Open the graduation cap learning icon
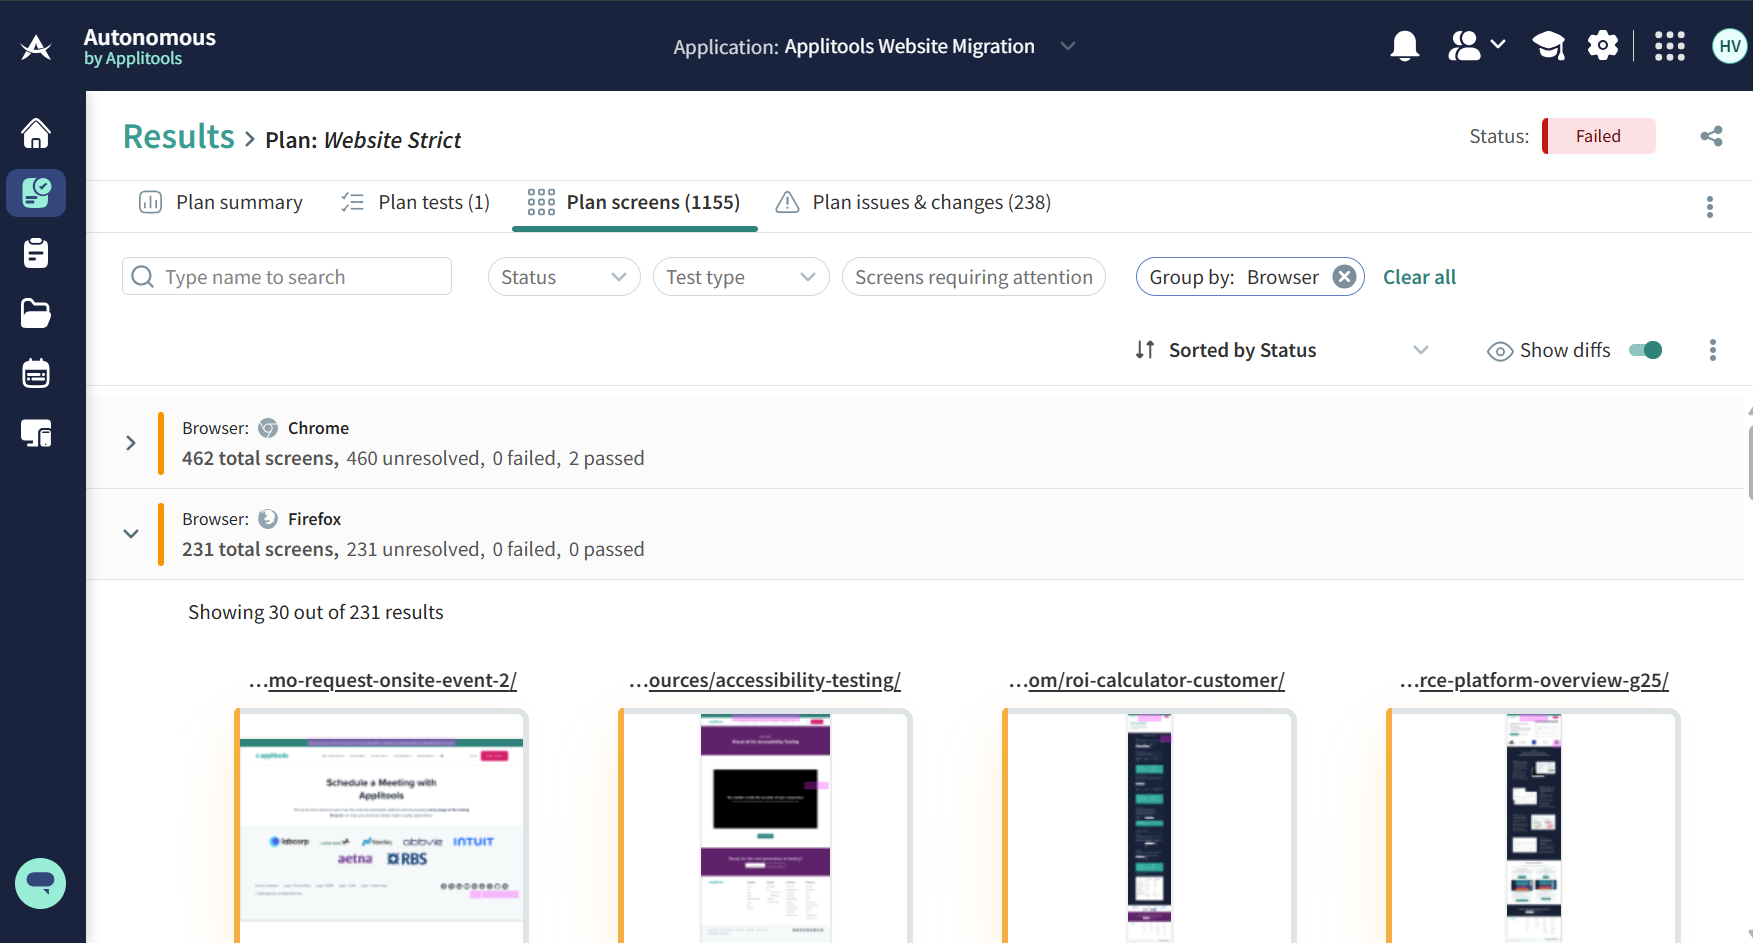The height and width of the screenshot is (943, 1753). pyautogui.click(x=1549, y=46)
